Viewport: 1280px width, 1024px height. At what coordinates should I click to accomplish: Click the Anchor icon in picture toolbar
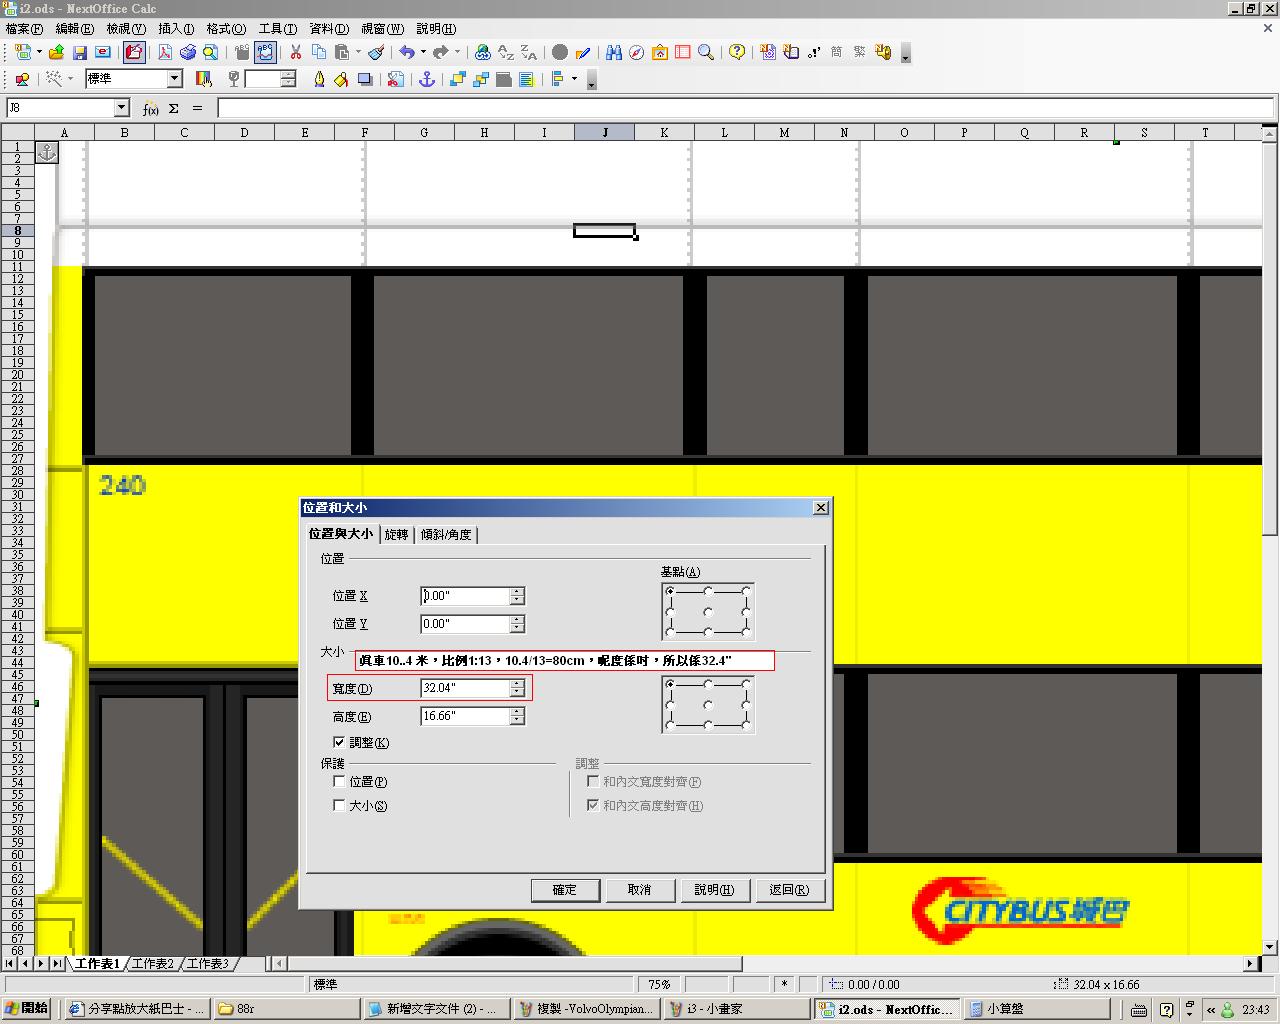coord(427,79)
